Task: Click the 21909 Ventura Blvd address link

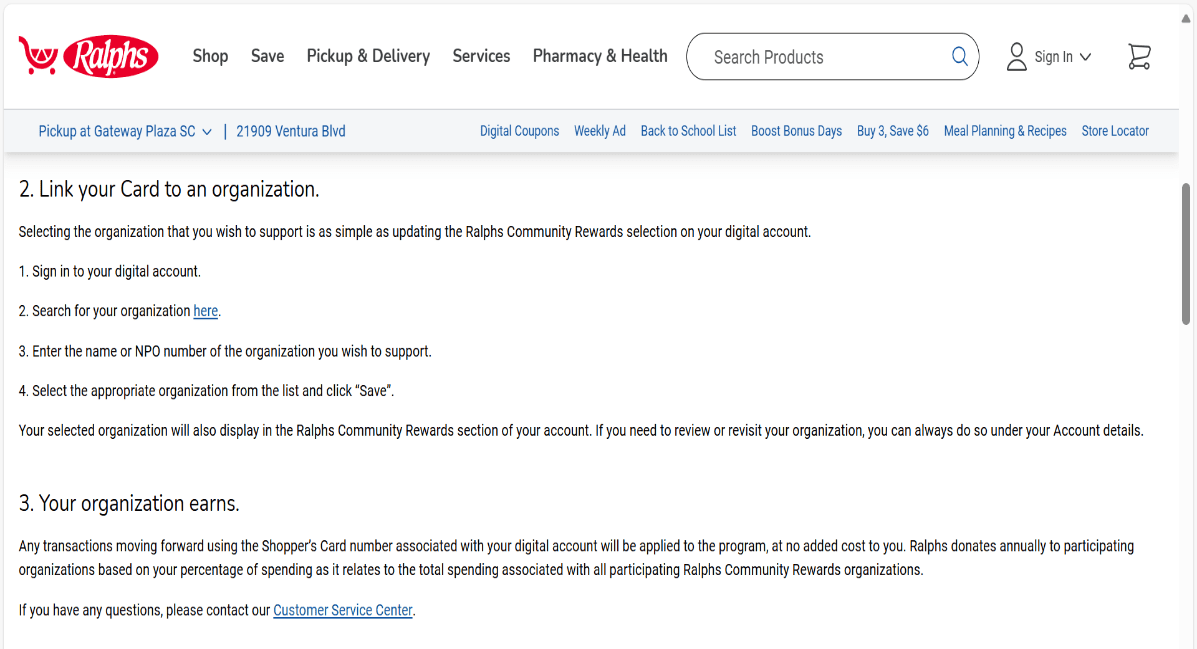Action: [x=291, y=131]
